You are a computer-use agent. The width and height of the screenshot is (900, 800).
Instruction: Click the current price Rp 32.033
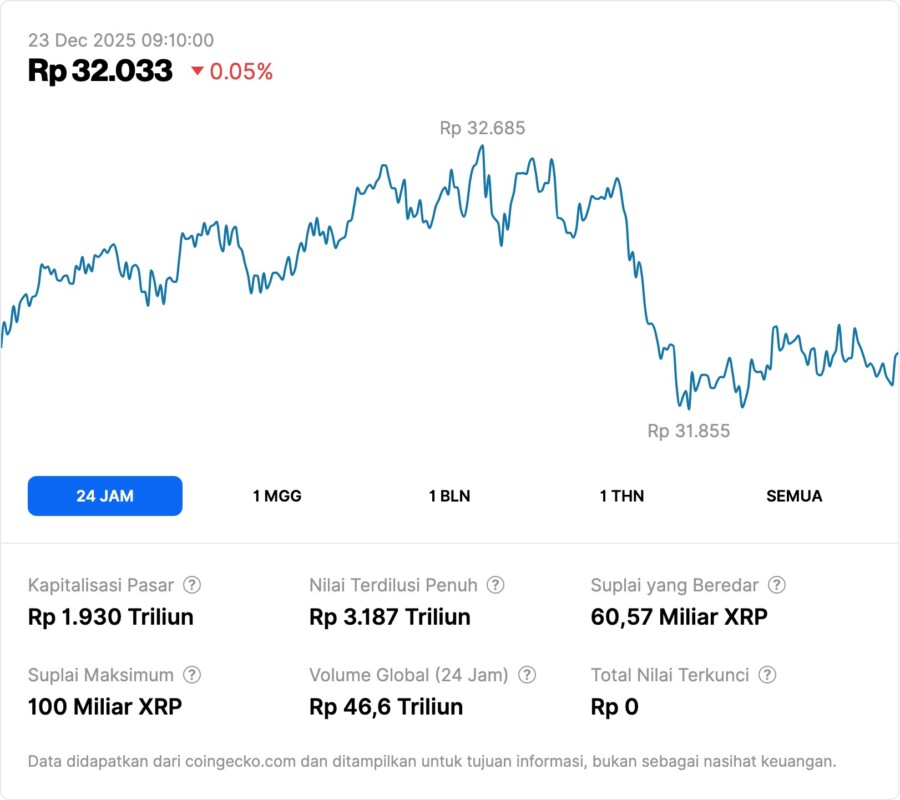click(100, 71)
